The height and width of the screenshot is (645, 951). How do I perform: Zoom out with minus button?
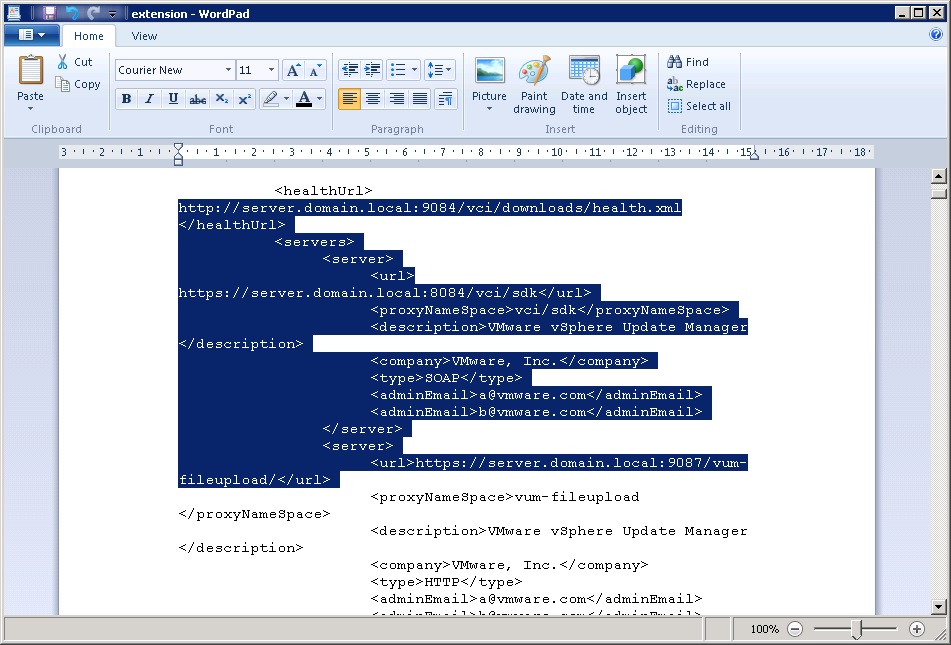[795, 629]
